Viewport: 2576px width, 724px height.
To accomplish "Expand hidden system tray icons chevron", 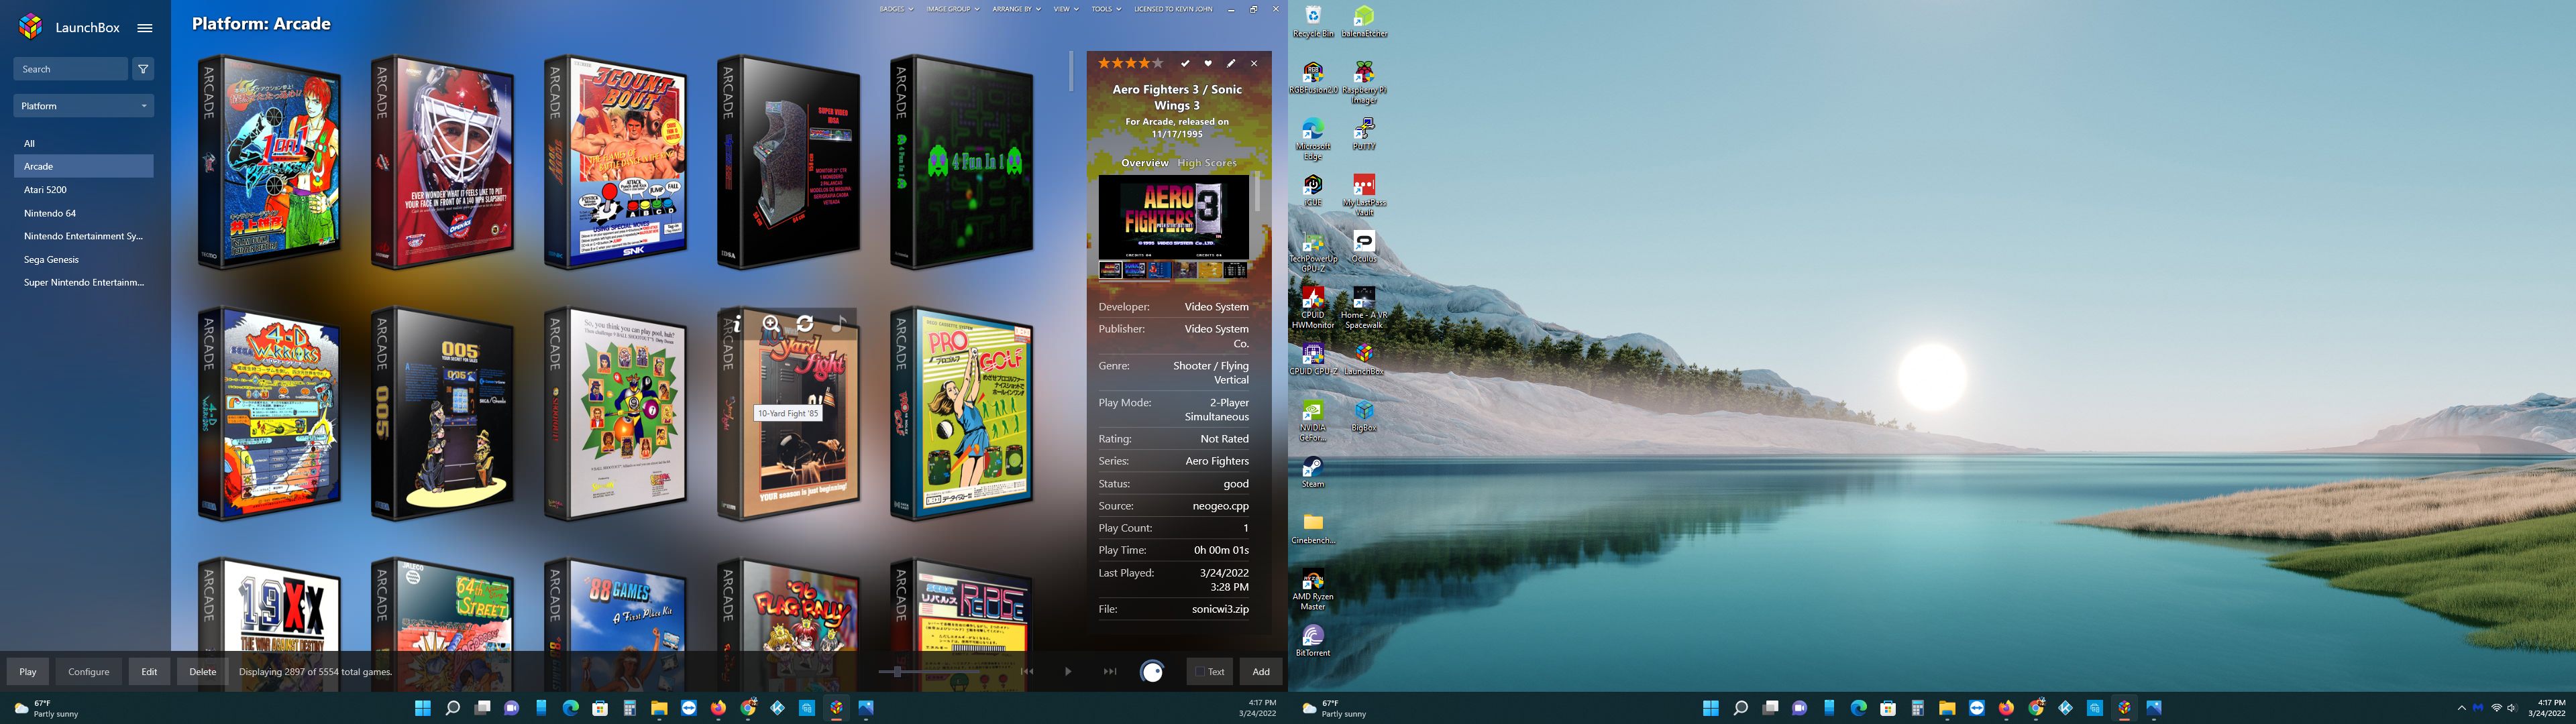I will pos(2461,708).
